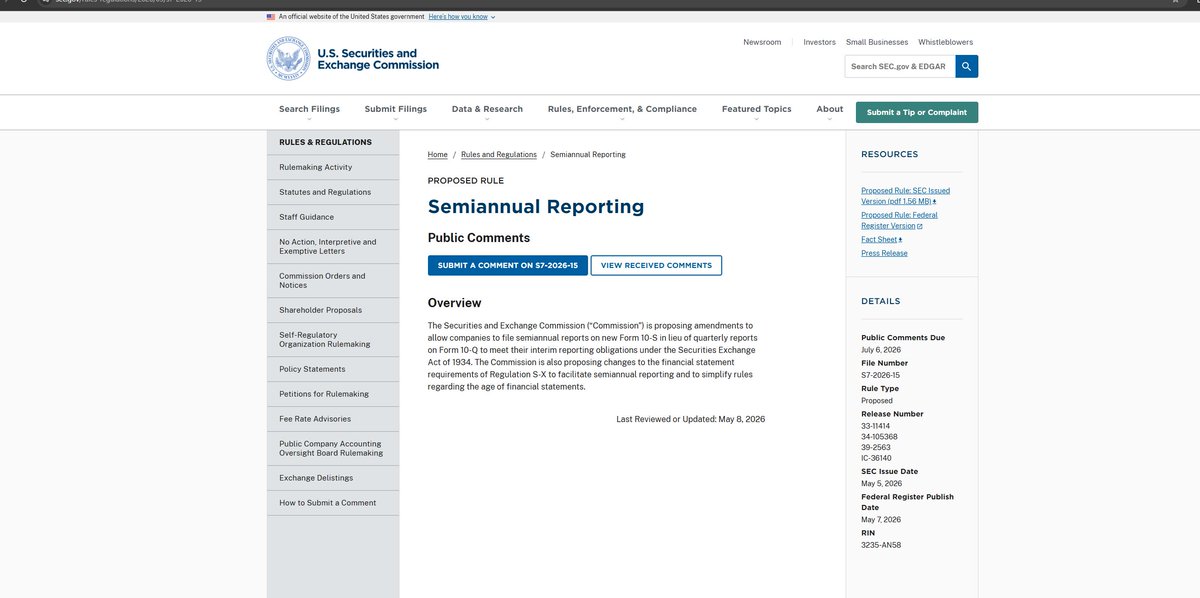This screenshot has height=598, width=1200.
Task: Click Submit a Comment on S7-2026-15
Action: pyautogui.click(x=508, y=265)
